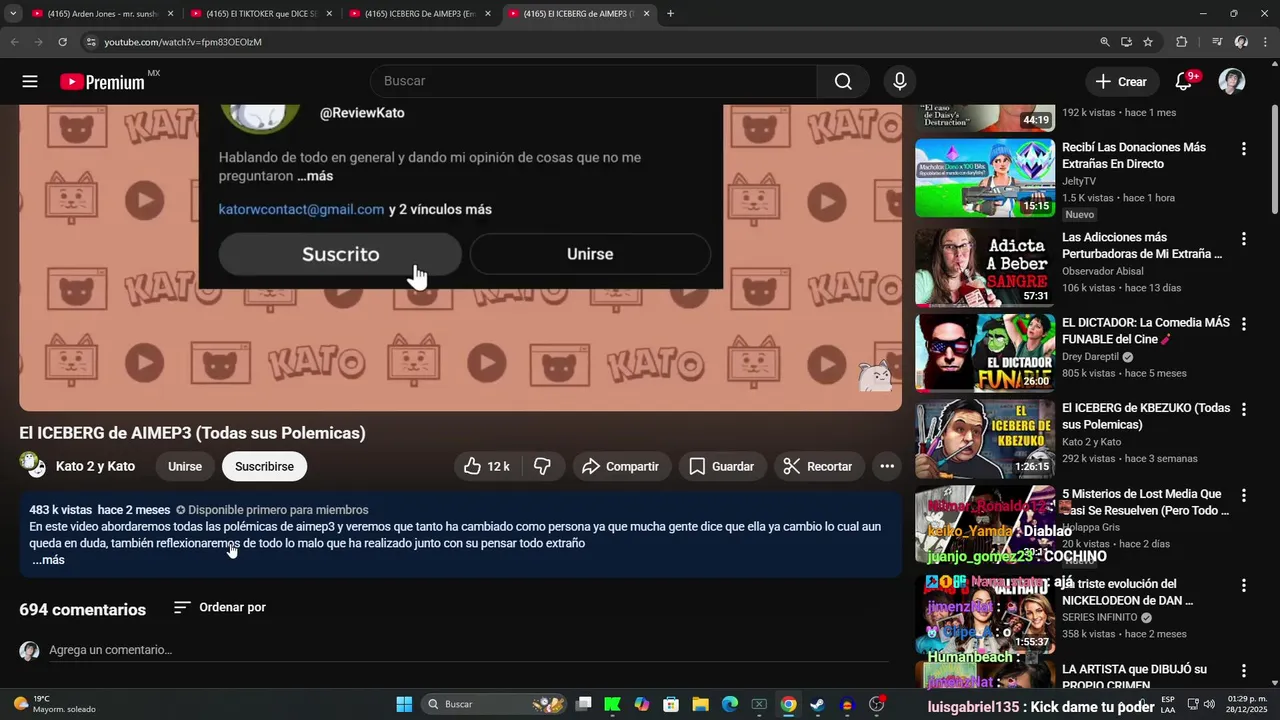
Task: Open options for ICEBERG de KBEZUKO video
Action: [1244, 409]
